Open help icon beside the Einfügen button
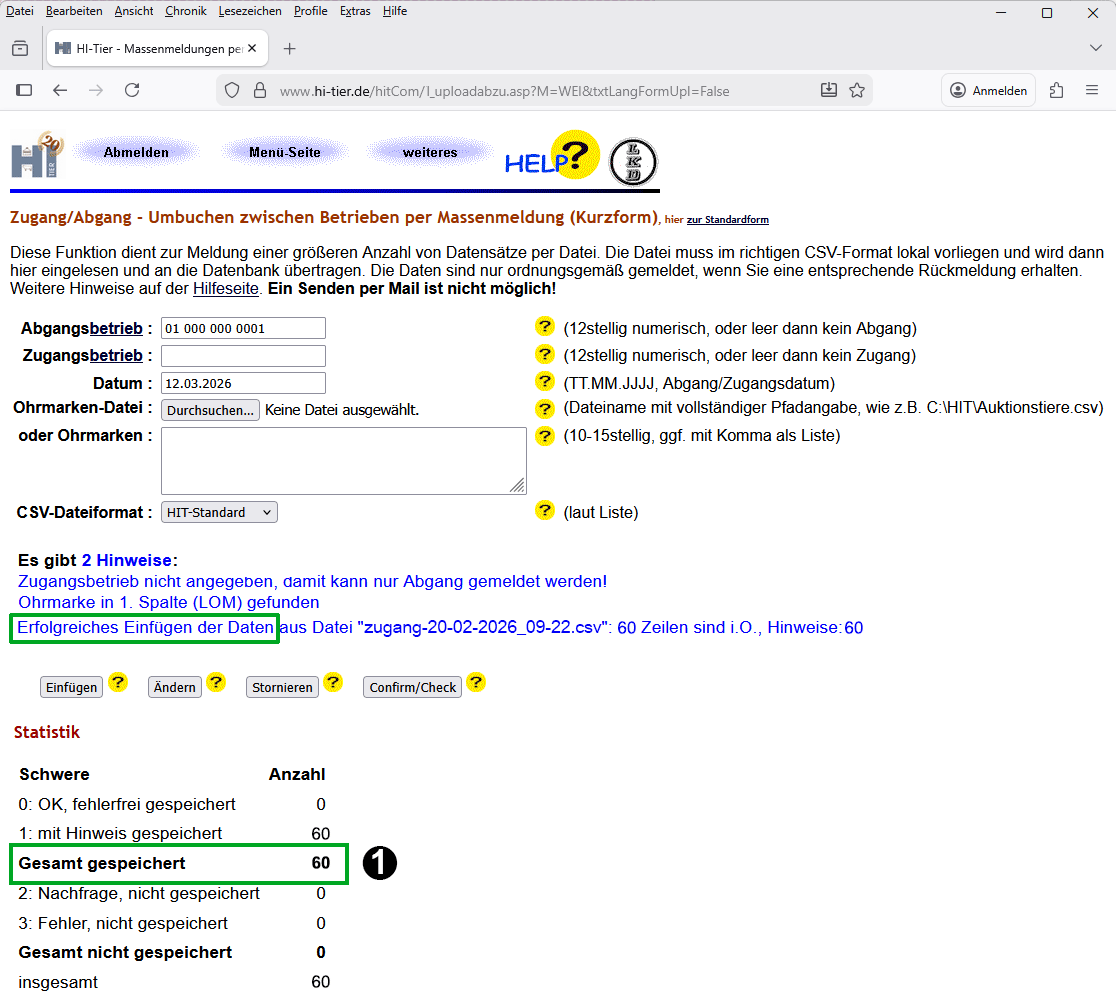Image resolution: width=1116 pixels, height=1004 pixels. tap(118, 683)
